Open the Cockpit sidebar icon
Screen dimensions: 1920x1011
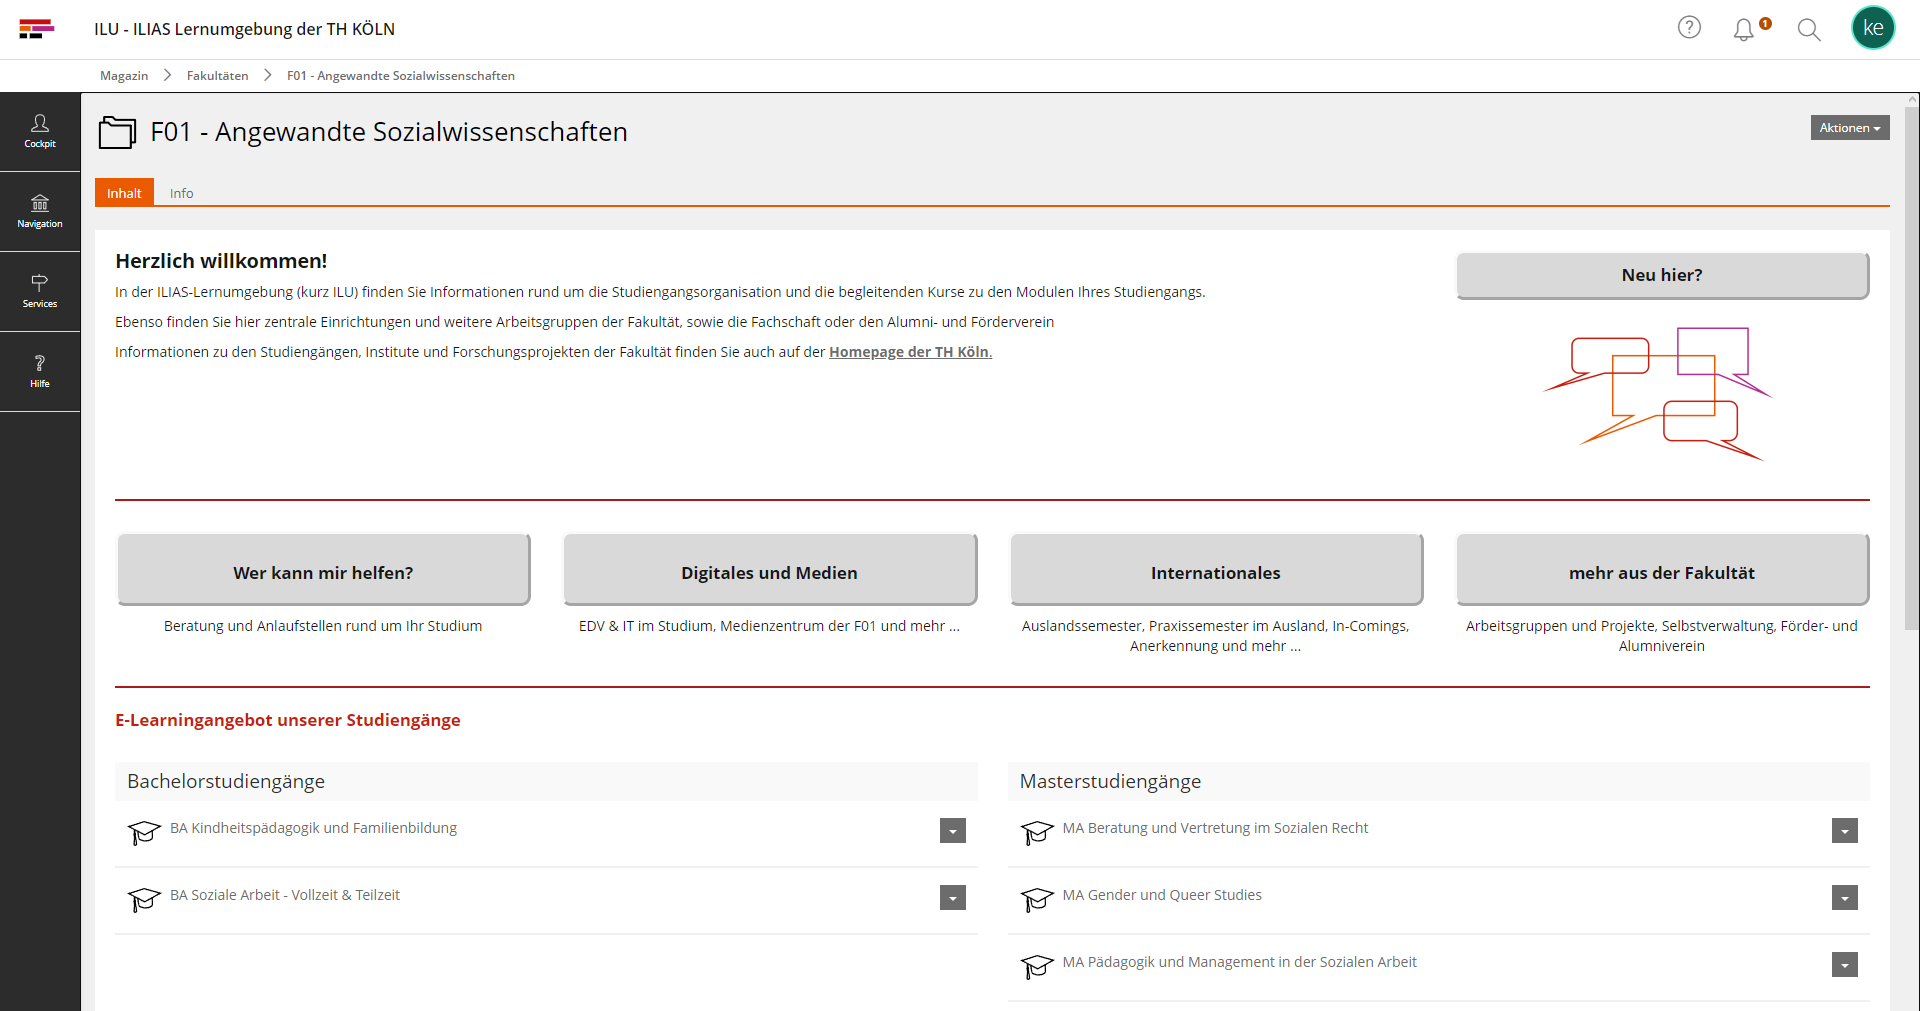coord(40,131)
